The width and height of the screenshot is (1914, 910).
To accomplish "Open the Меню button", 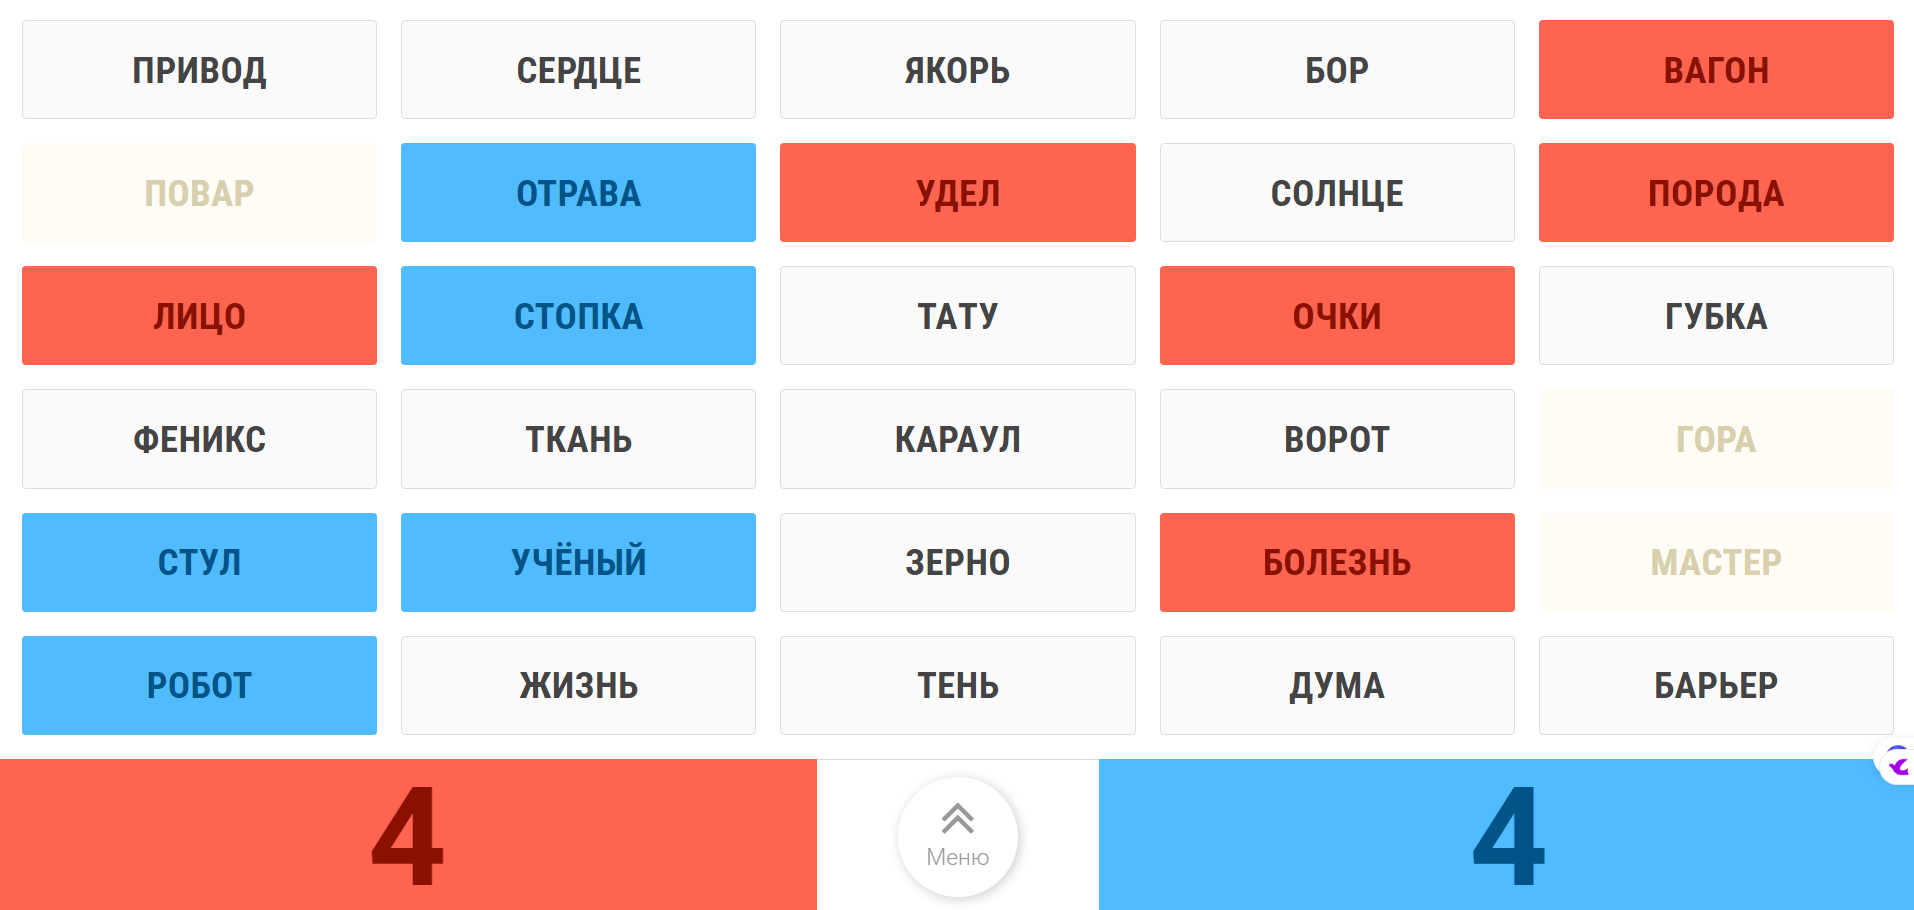I will click(x=957, y=836).
